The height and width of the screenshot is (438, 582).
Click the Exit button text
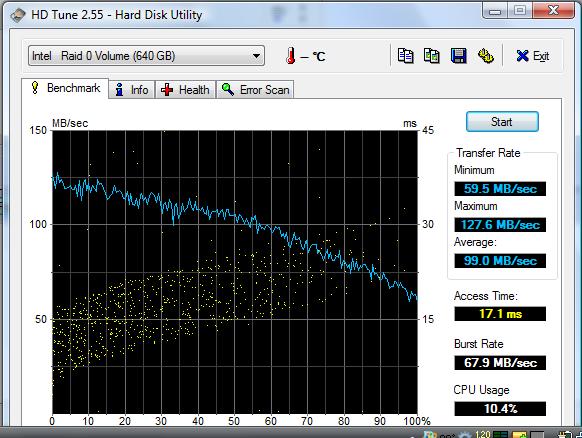pos(541,56)
